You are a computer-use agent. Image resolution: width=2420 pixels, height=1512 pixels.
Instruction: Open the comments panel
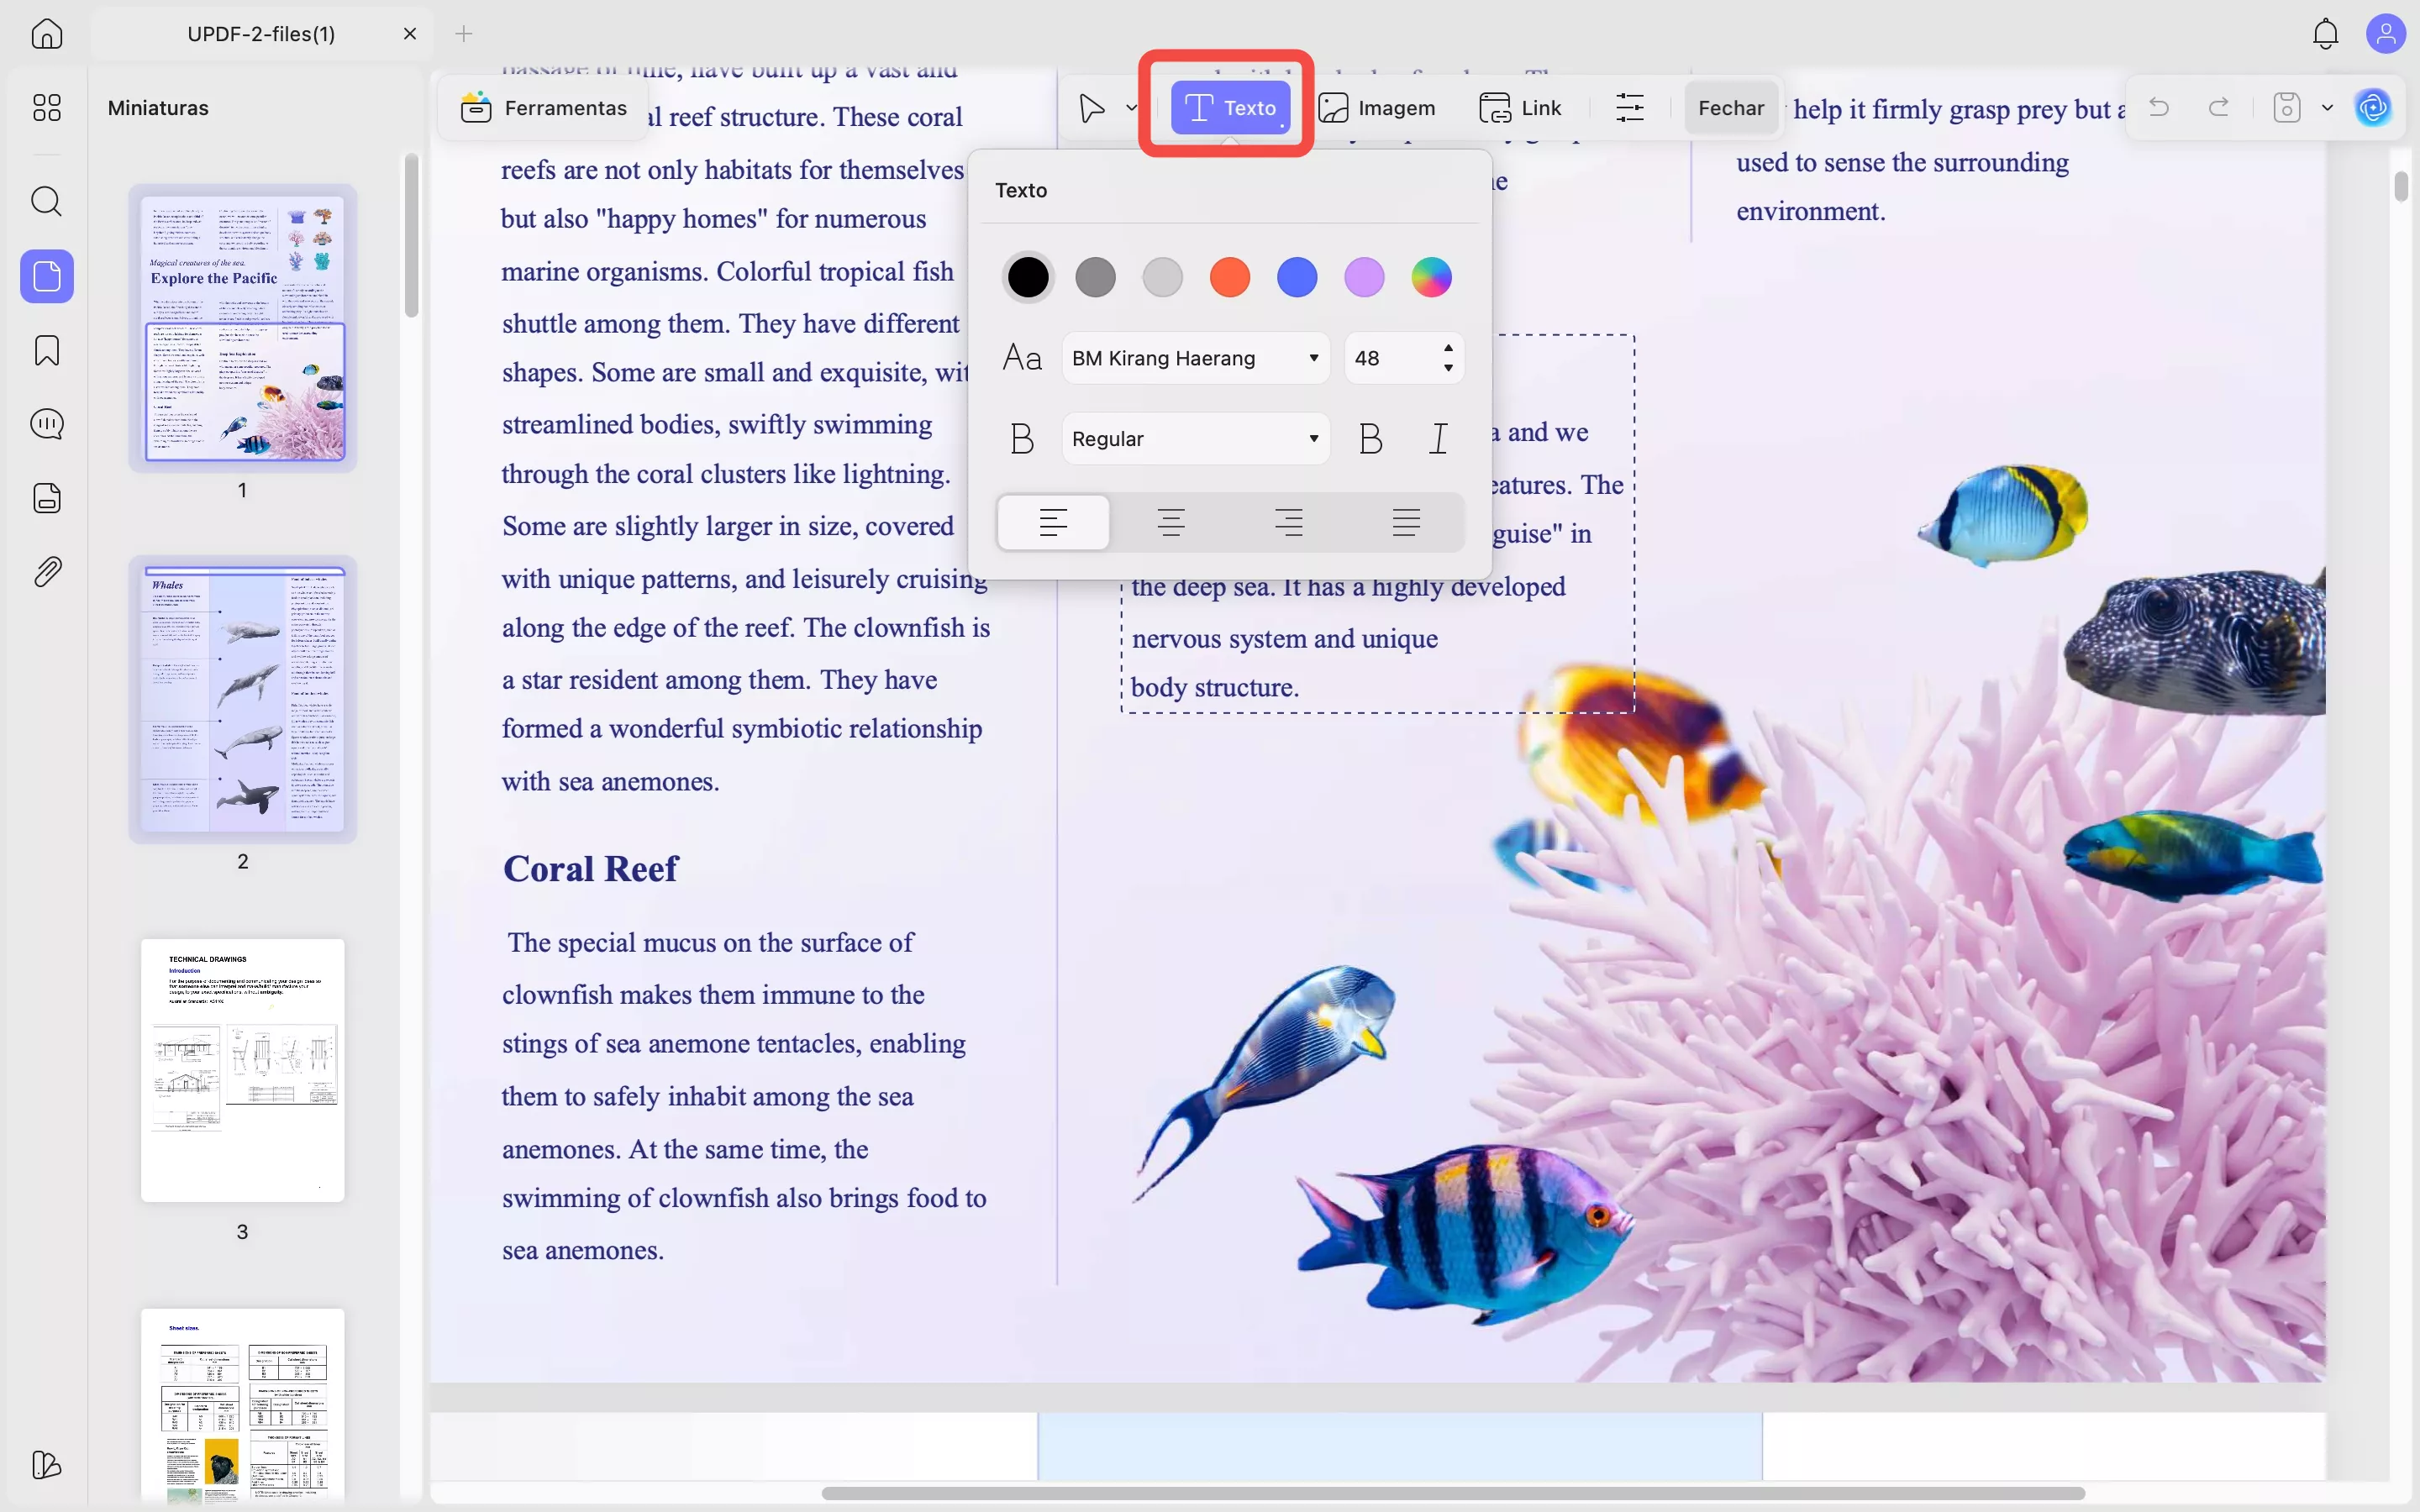46,424
